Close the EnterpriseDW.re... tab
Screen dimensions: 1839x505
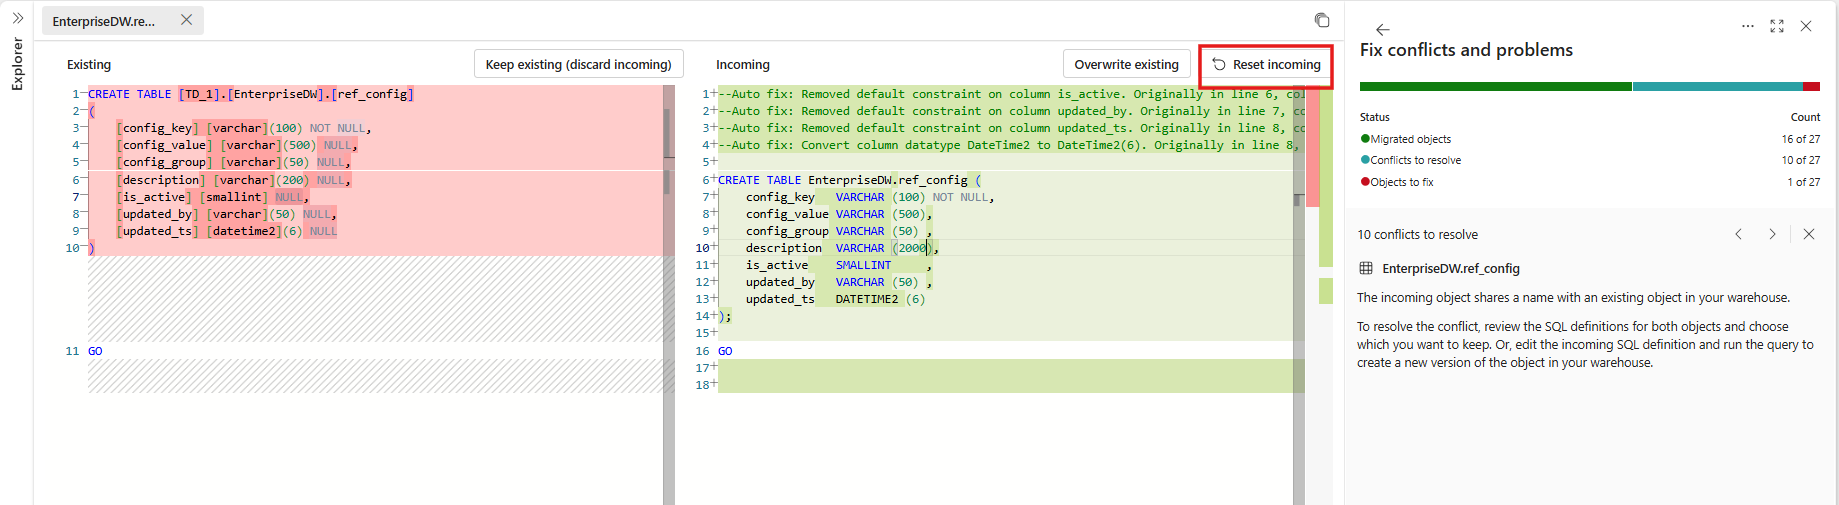pos(186,20)
